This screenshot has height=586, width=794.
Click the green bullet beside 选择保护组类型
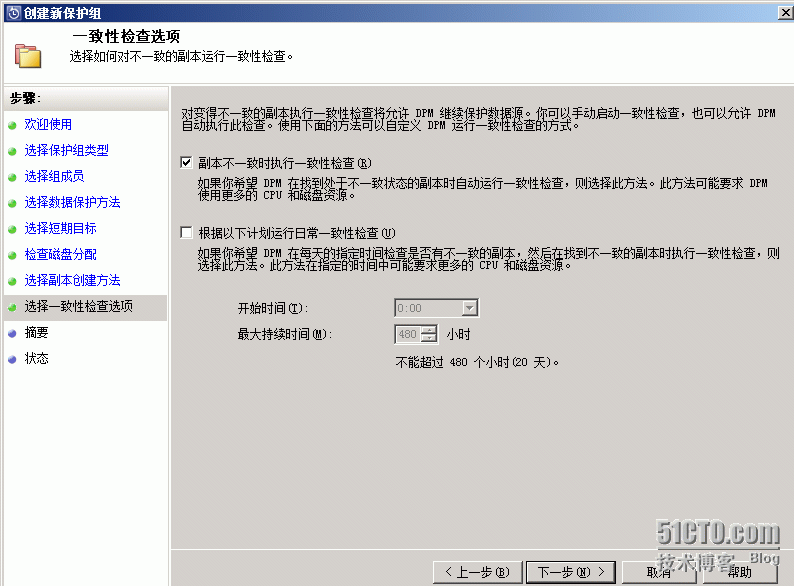pyautogui.click(x=12, y=151)
